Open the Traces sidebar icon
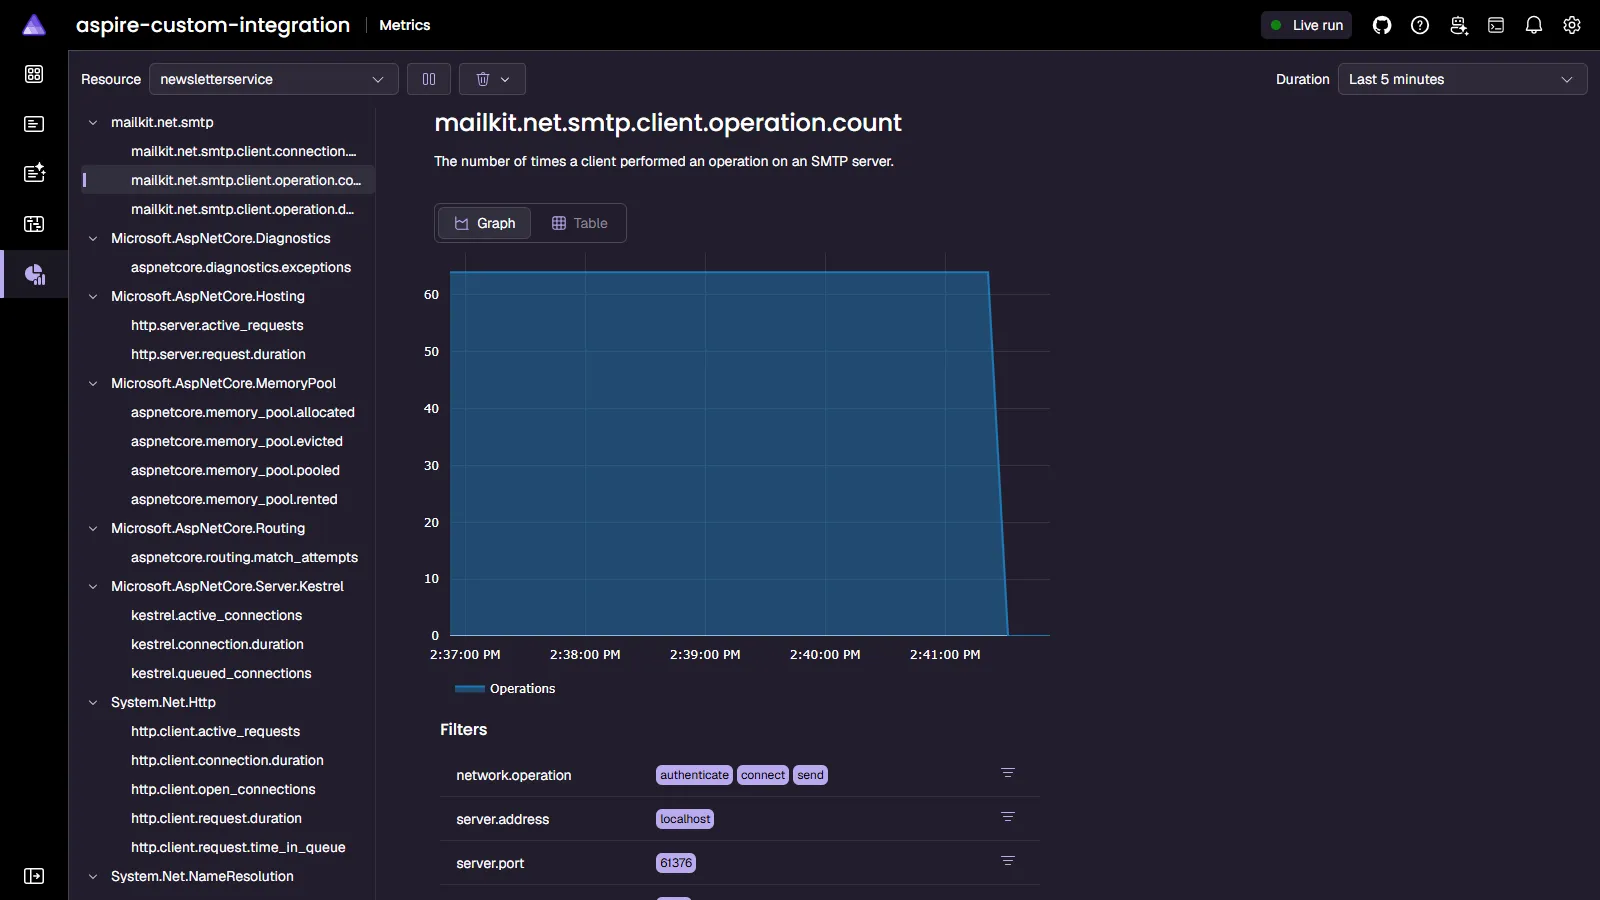The width and height of the screenshot is (1600, 900). 34,224
